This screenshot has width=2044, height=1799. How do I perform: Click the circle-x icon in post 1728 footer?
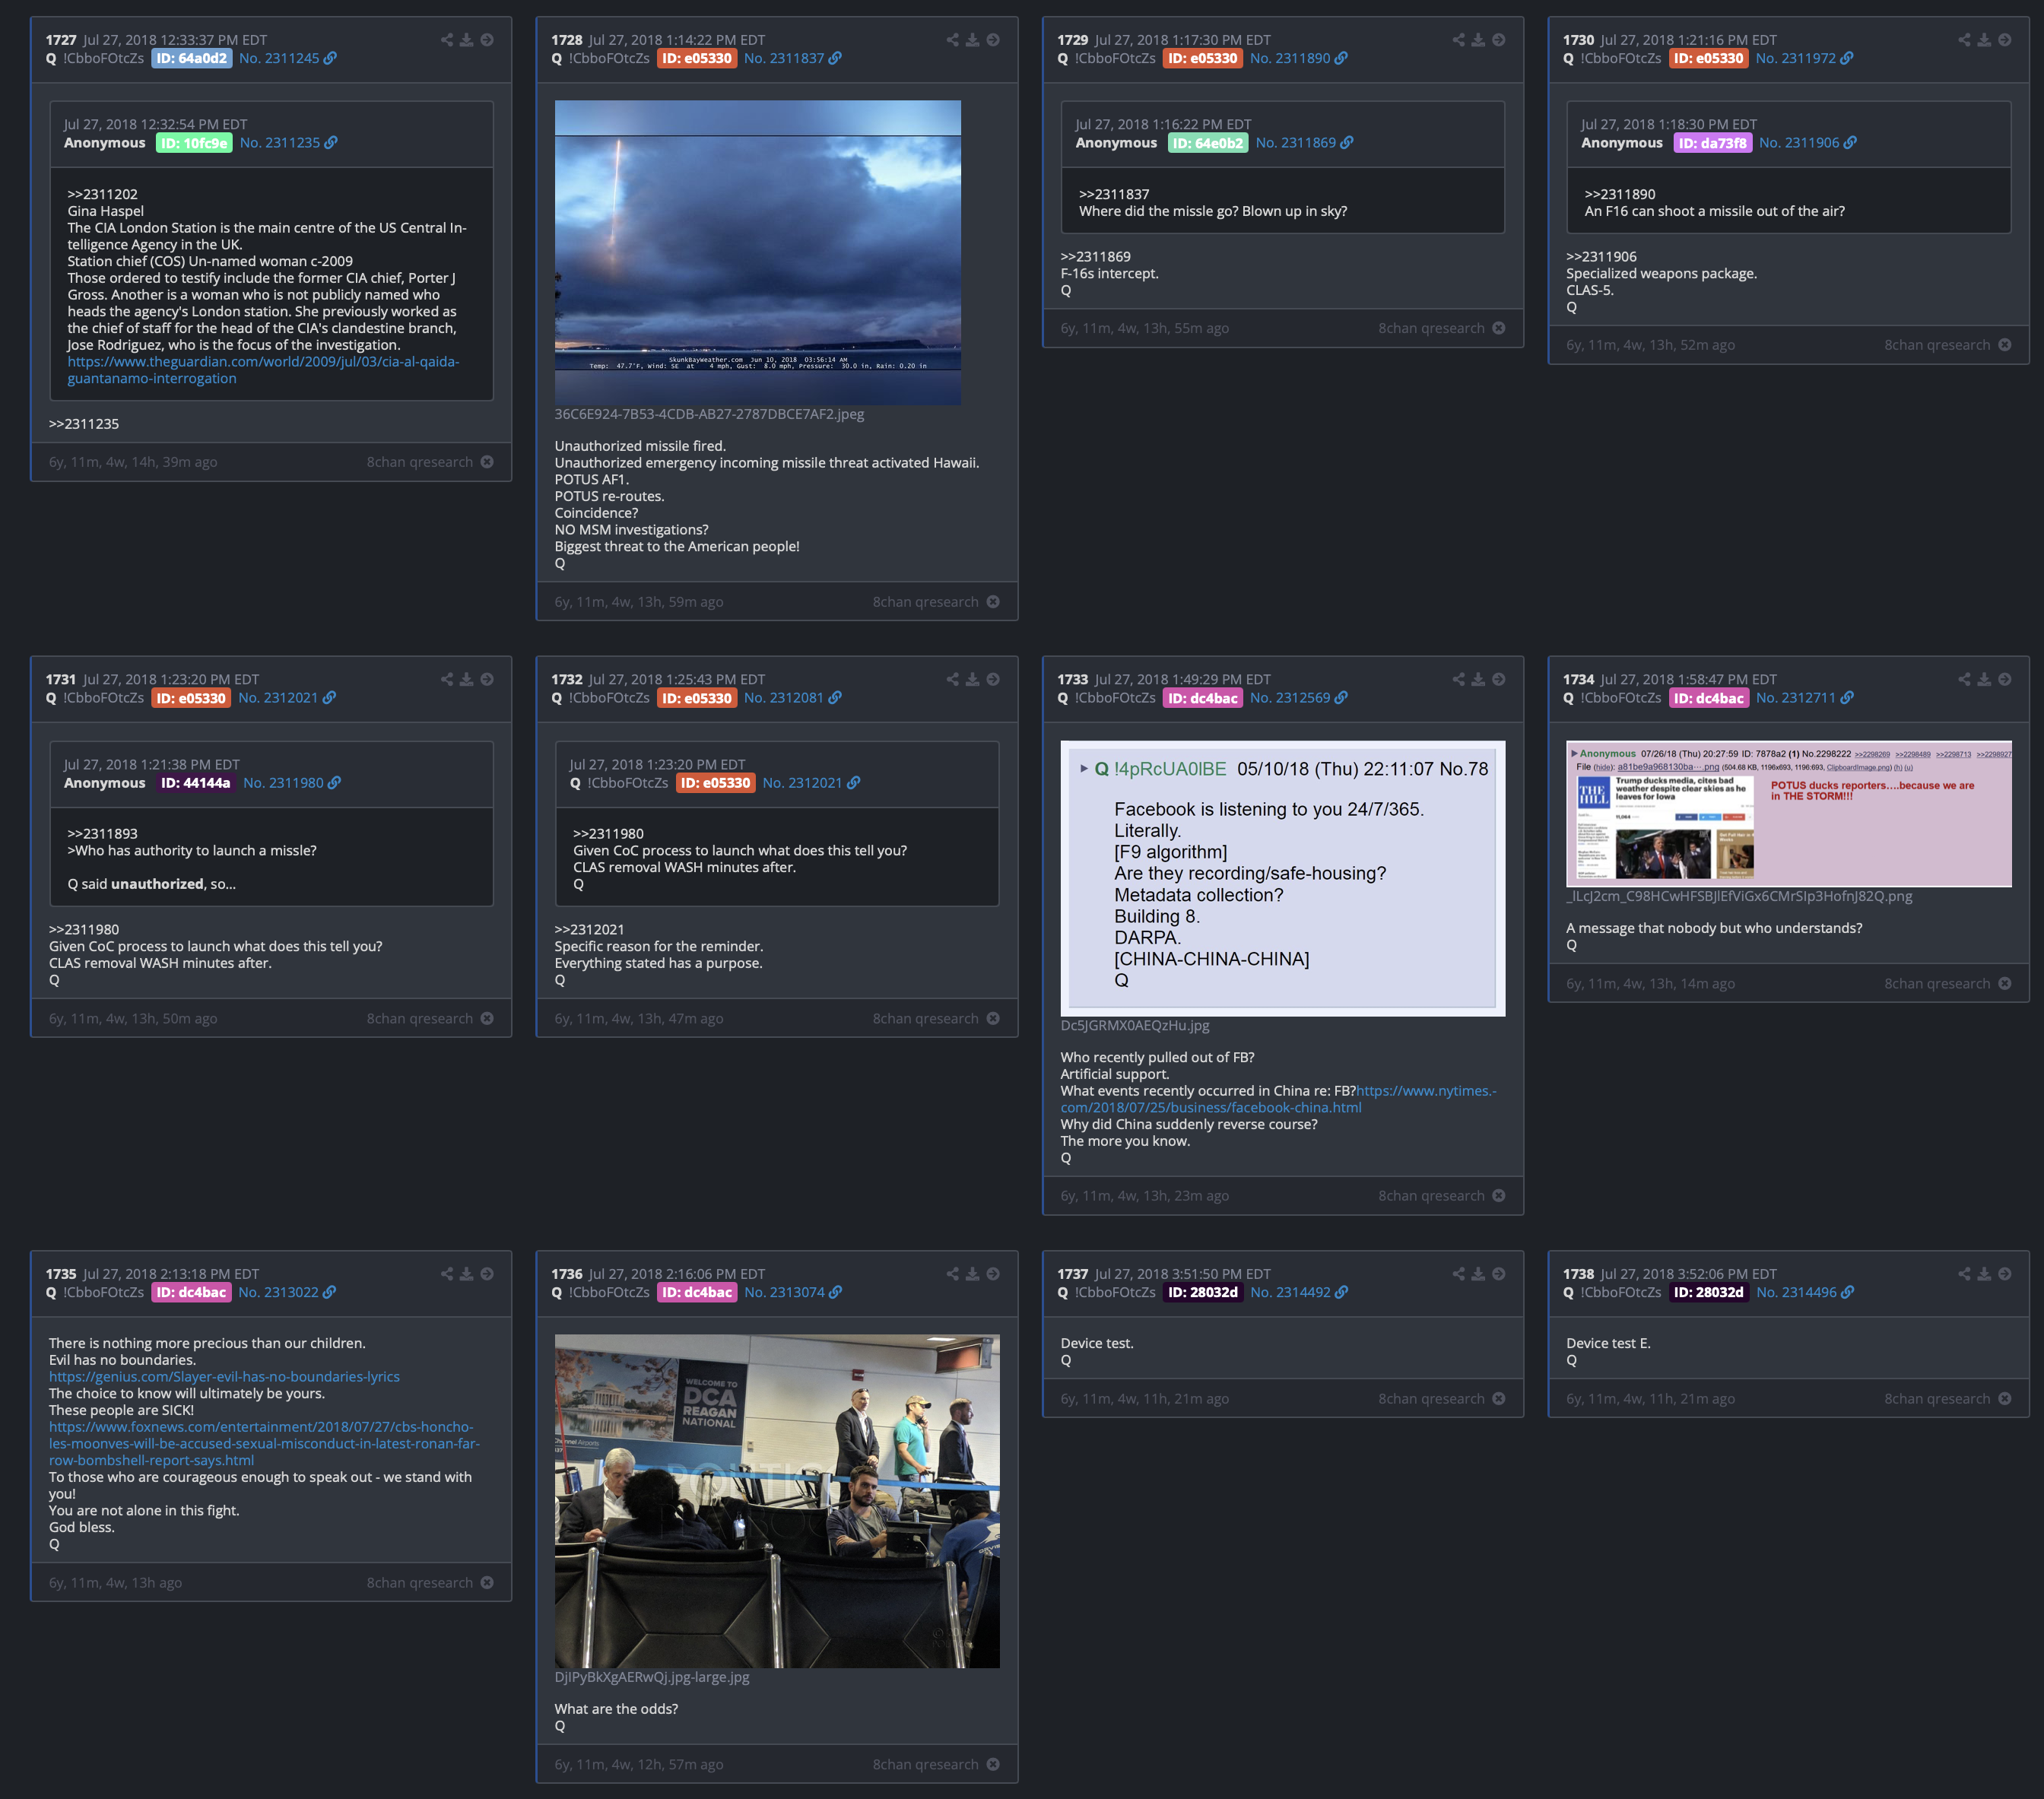993,602
